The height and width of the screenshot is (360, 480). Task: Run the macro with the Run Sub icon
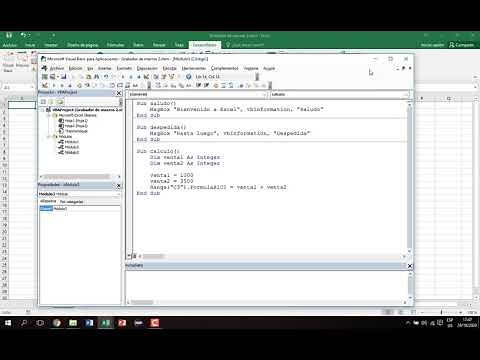point(123,77)
